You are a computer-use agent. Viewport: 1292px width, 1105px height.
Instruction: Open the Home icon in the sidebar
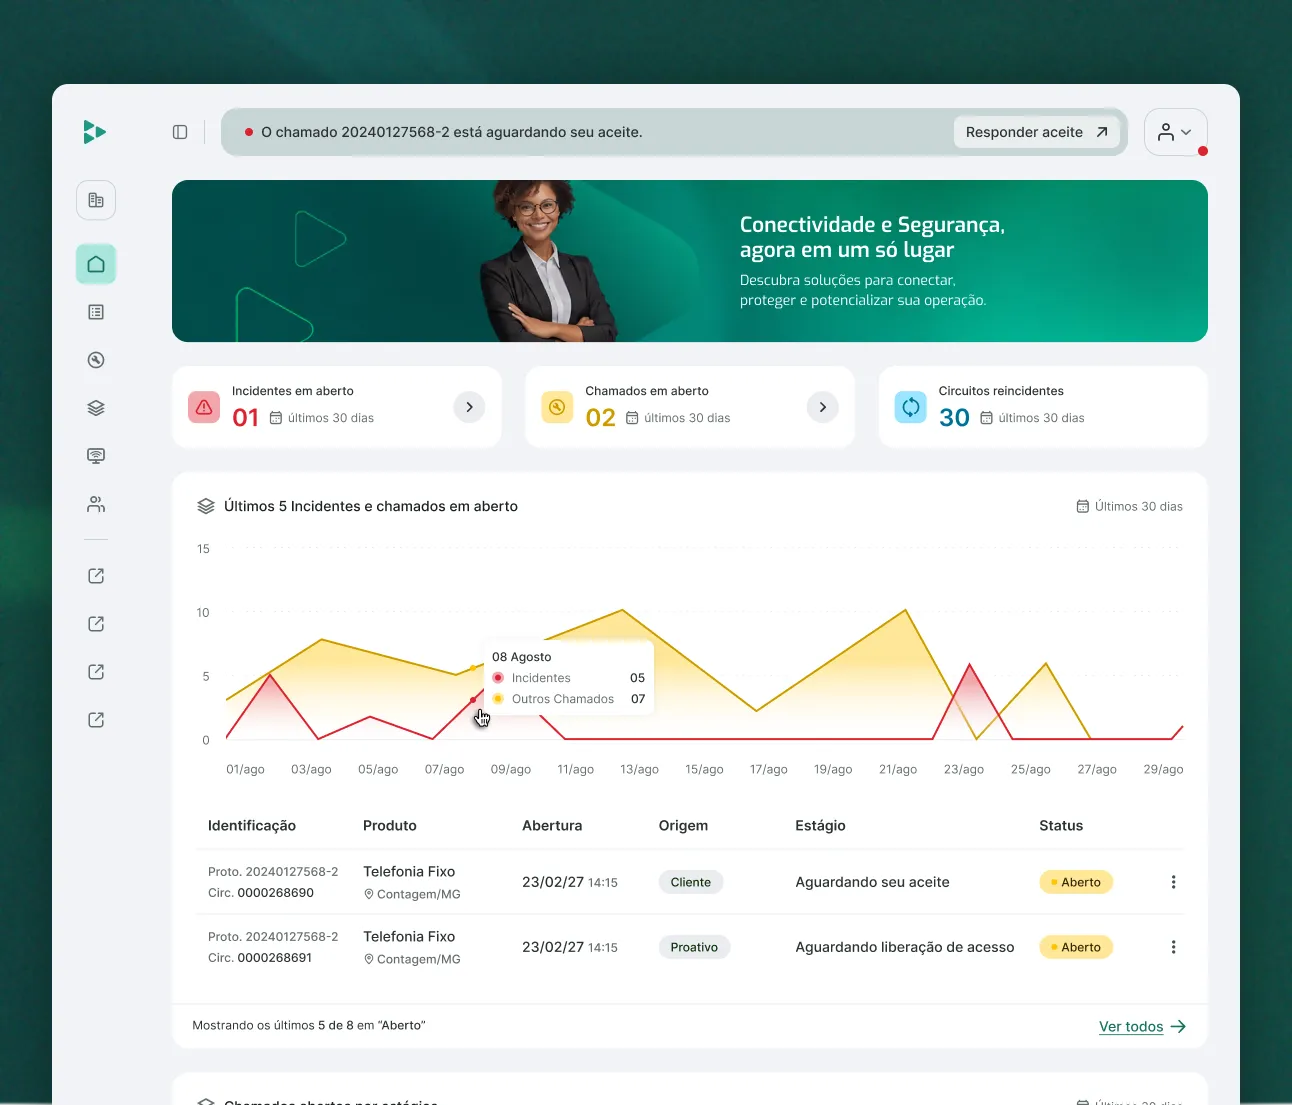[x=96, y=264]
